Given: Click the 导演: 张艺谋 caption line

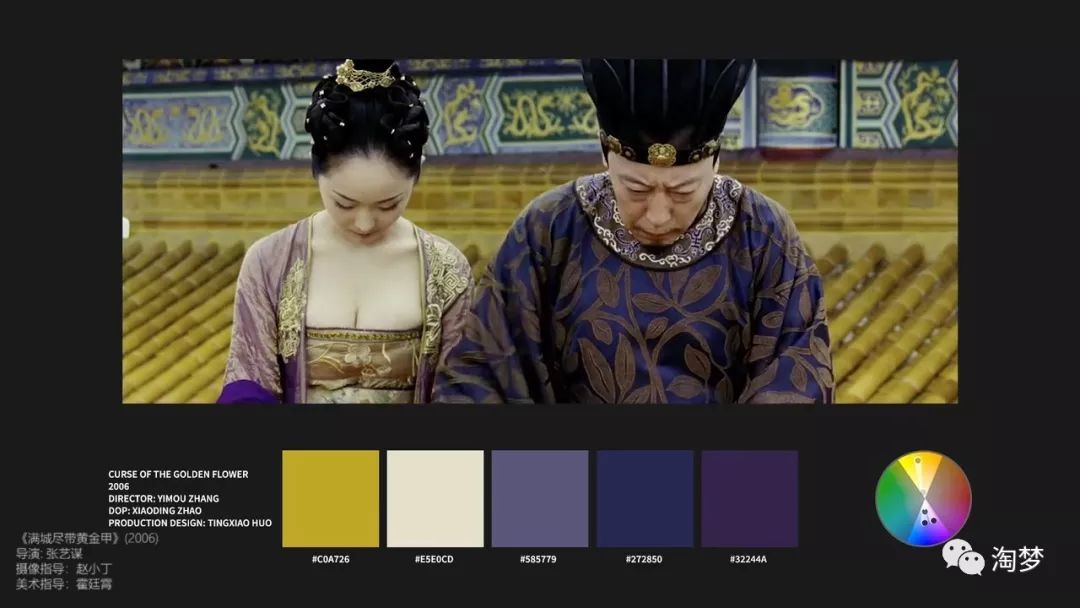Looking at the screenshot, I should click(49, 553).
